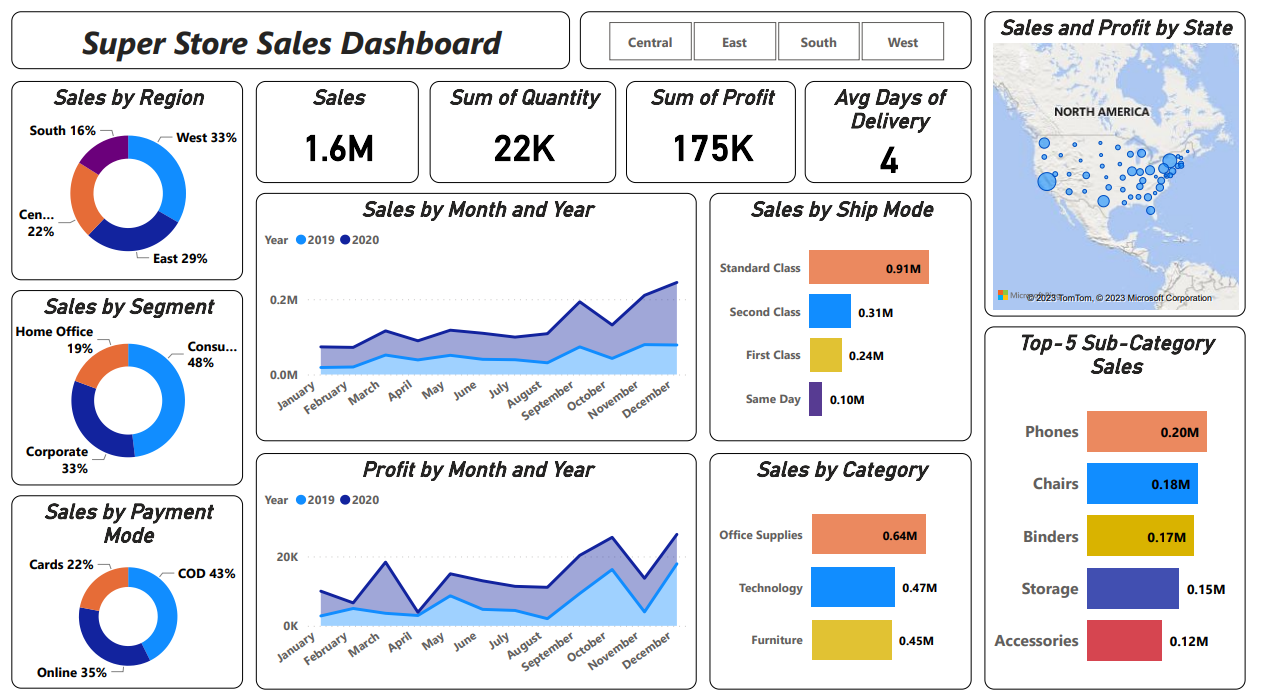
Task: Select the Phones bar in Top-5 Sub-Category Sales
Action: tap(1146, 431)
